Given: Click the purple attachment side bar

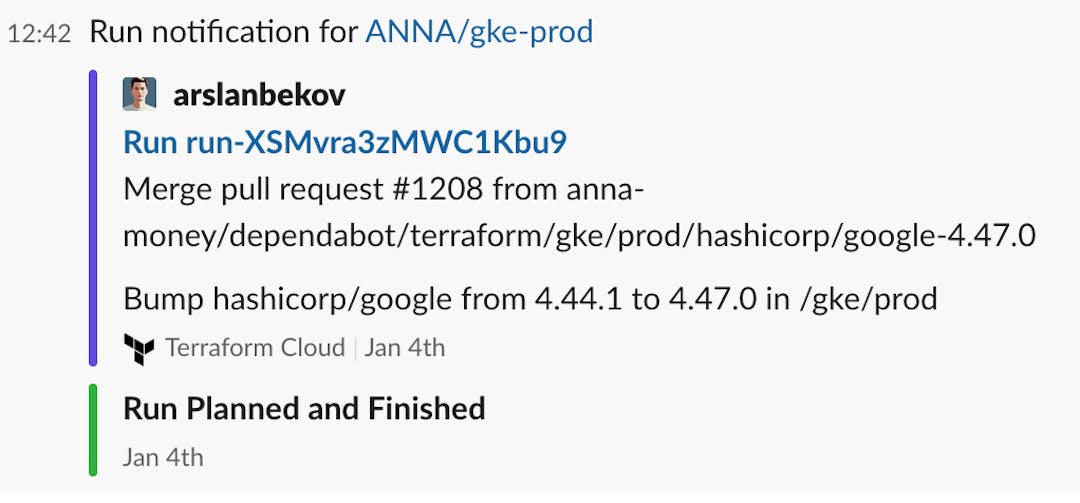Looking at the screenshot, I should (x=93, y=218).
